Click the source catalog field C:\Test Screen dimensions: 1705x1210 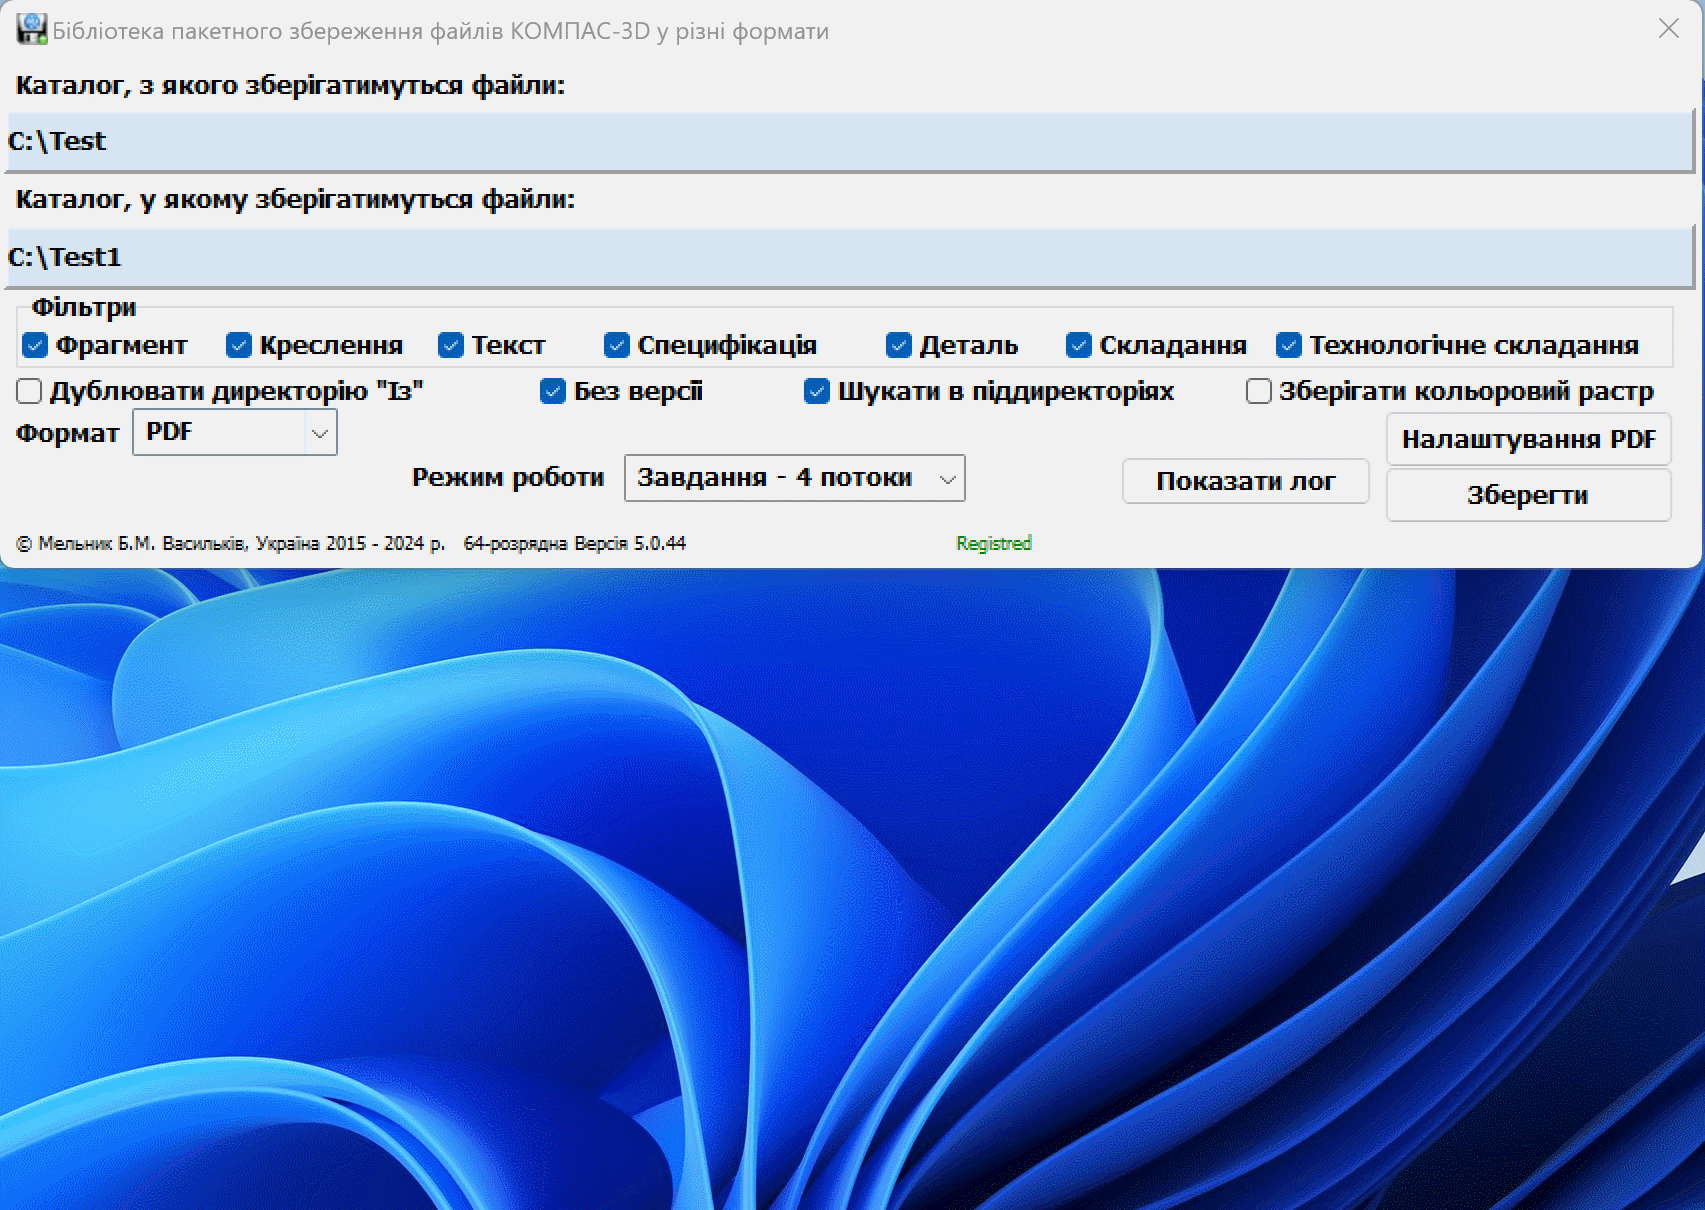(850, 141)
